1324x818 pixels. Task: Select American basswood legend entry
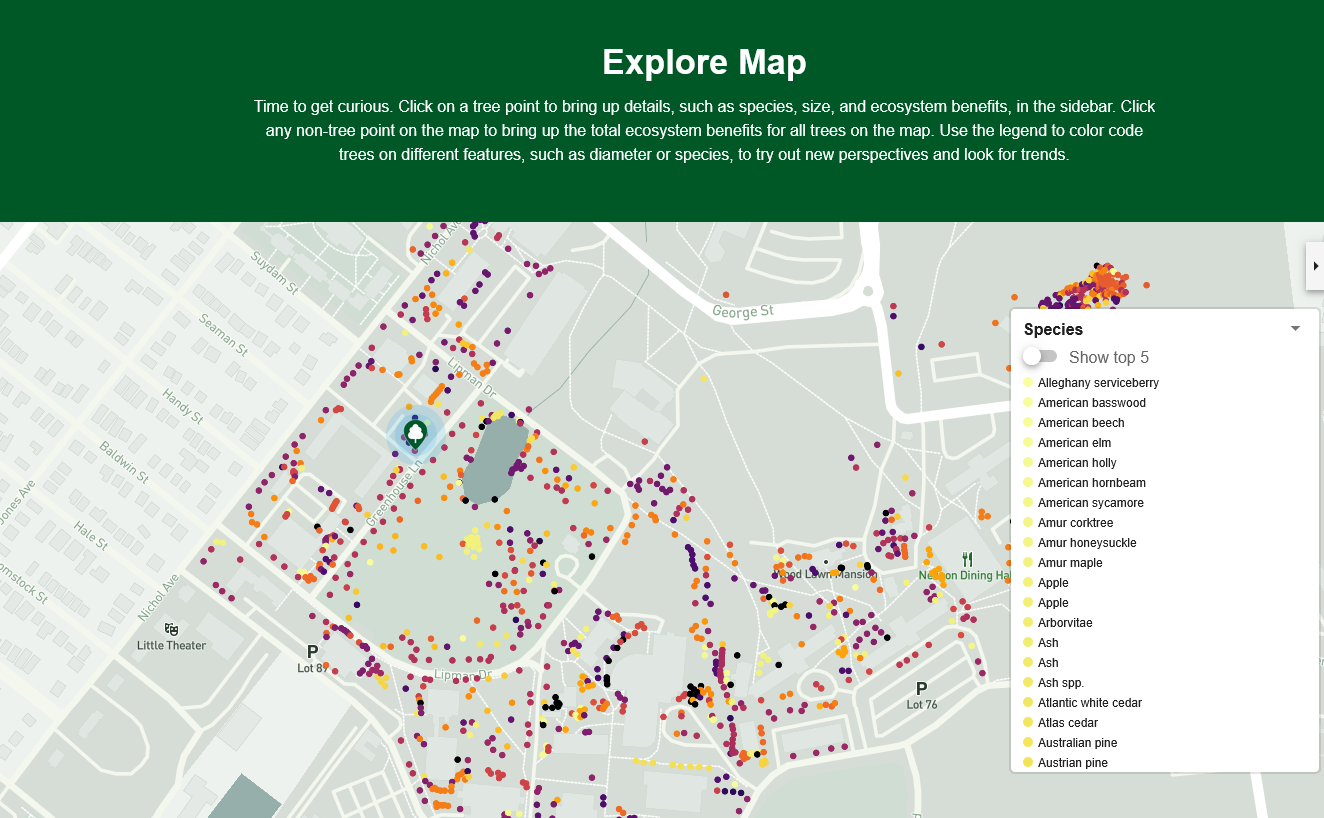tap(1091, 403)
